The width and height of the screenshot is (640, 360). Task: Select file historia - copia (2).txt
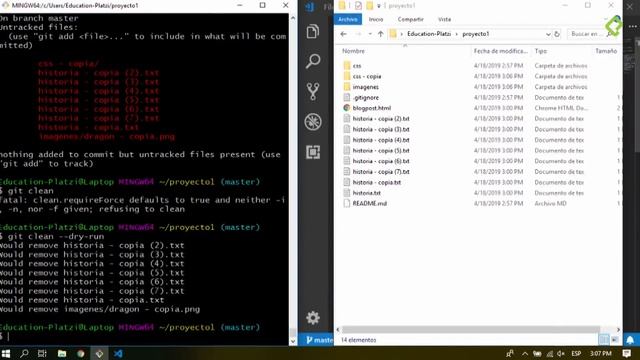click(381, 119)
